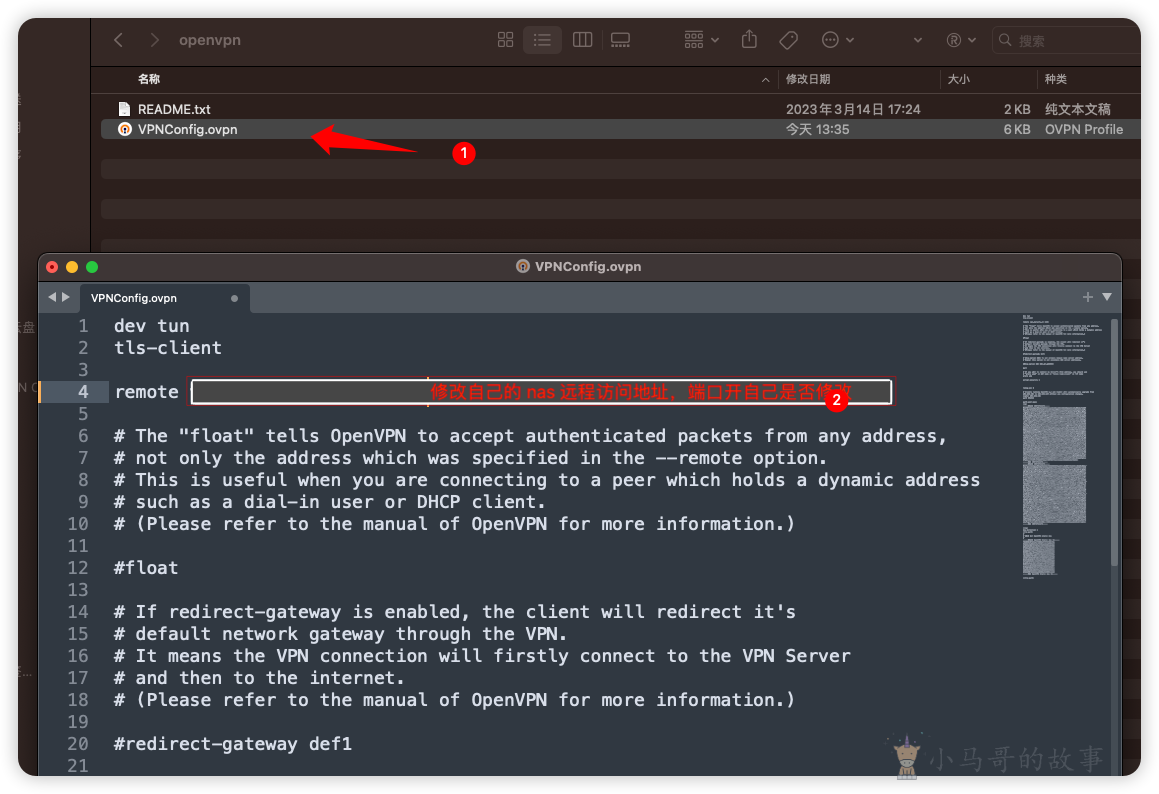Switch to the next editor tab arrow
This screenshot has width=1159, height=794.
pos(66,297)
